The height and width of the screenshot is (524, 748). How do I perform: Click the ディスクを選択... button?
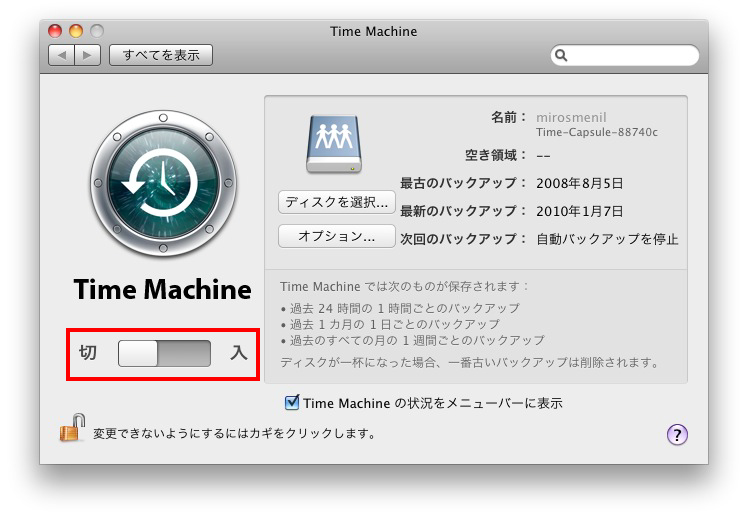click(x=337, y=202)
